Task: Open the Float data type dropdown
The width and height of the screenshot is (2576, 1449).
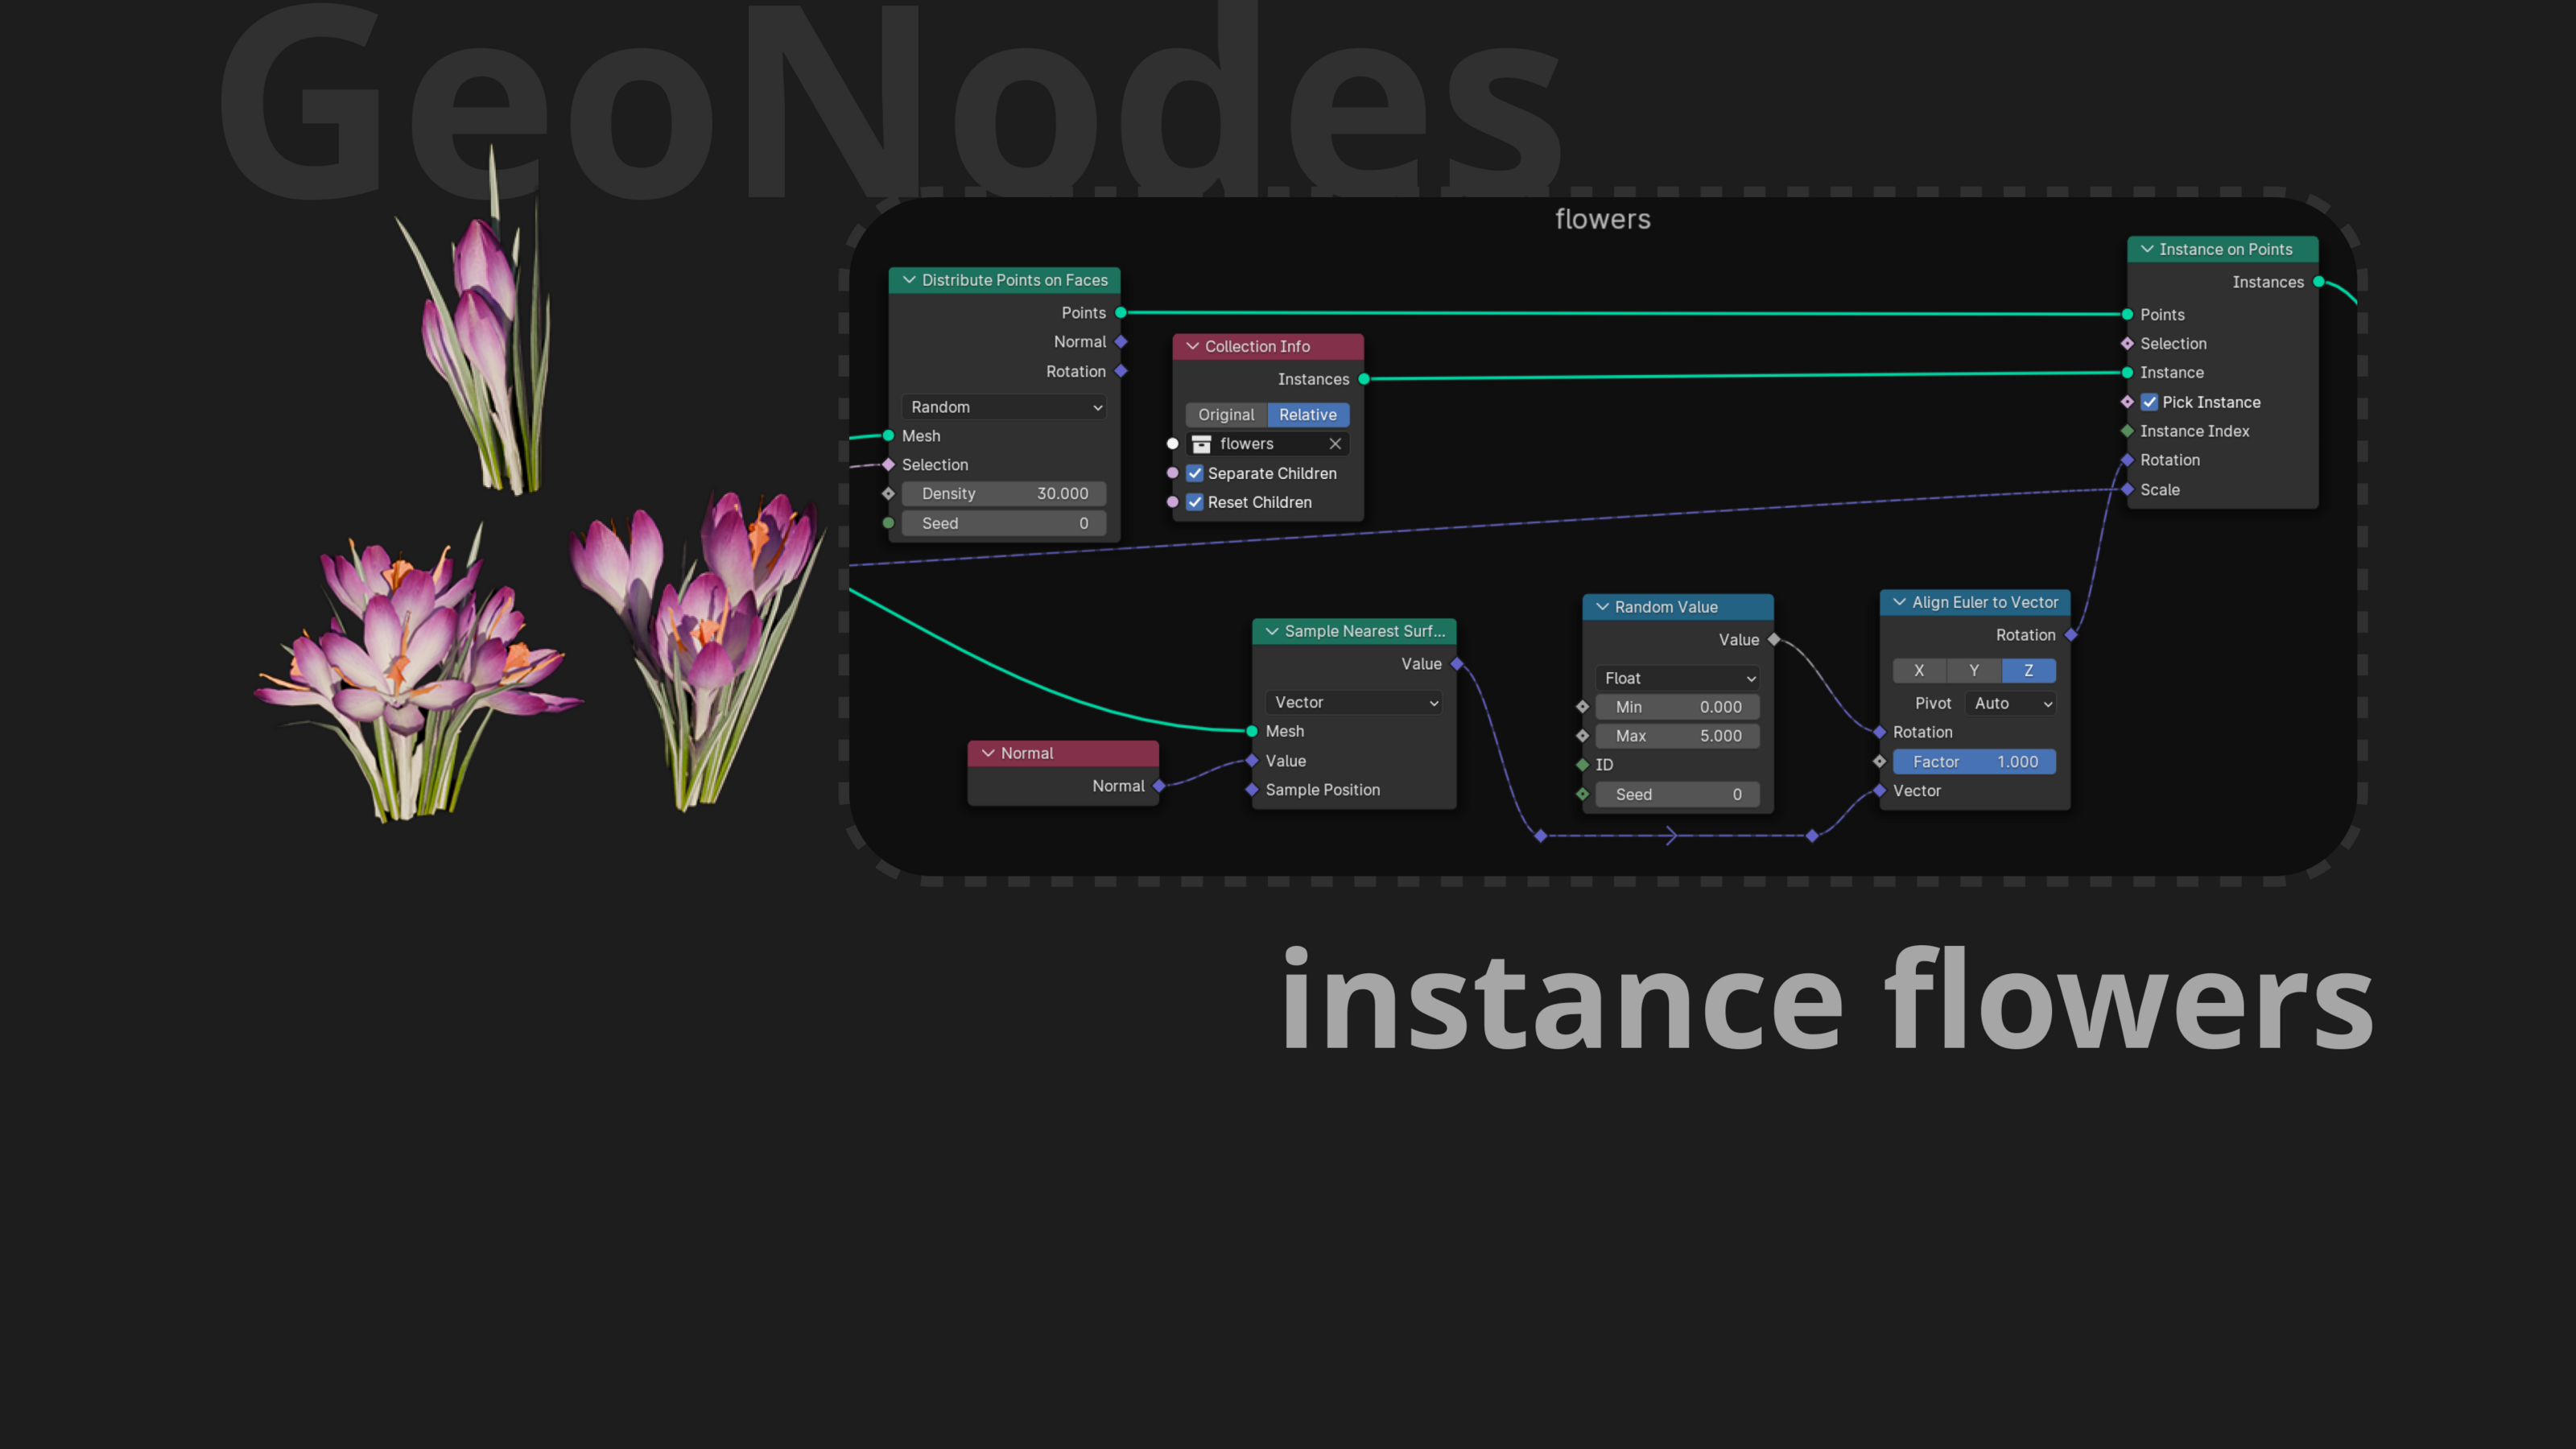Action: [1677, 678]
